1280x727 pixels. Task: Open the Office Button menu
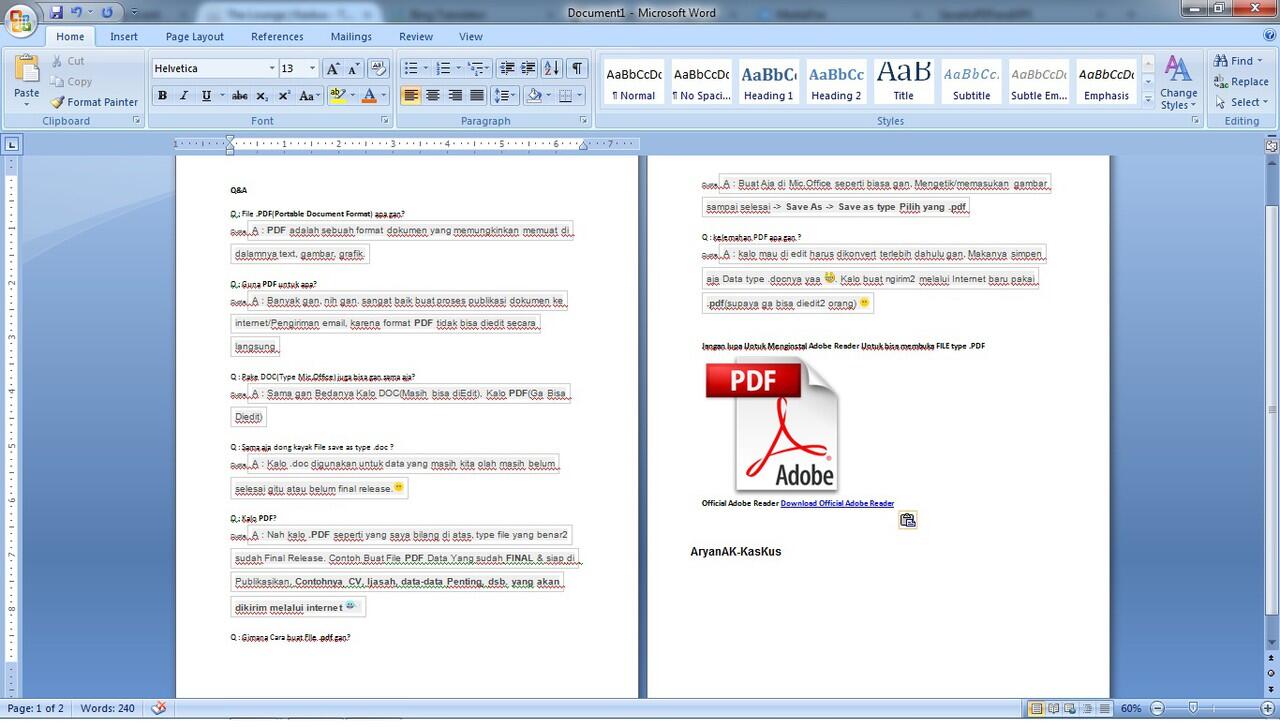[20, 20]
